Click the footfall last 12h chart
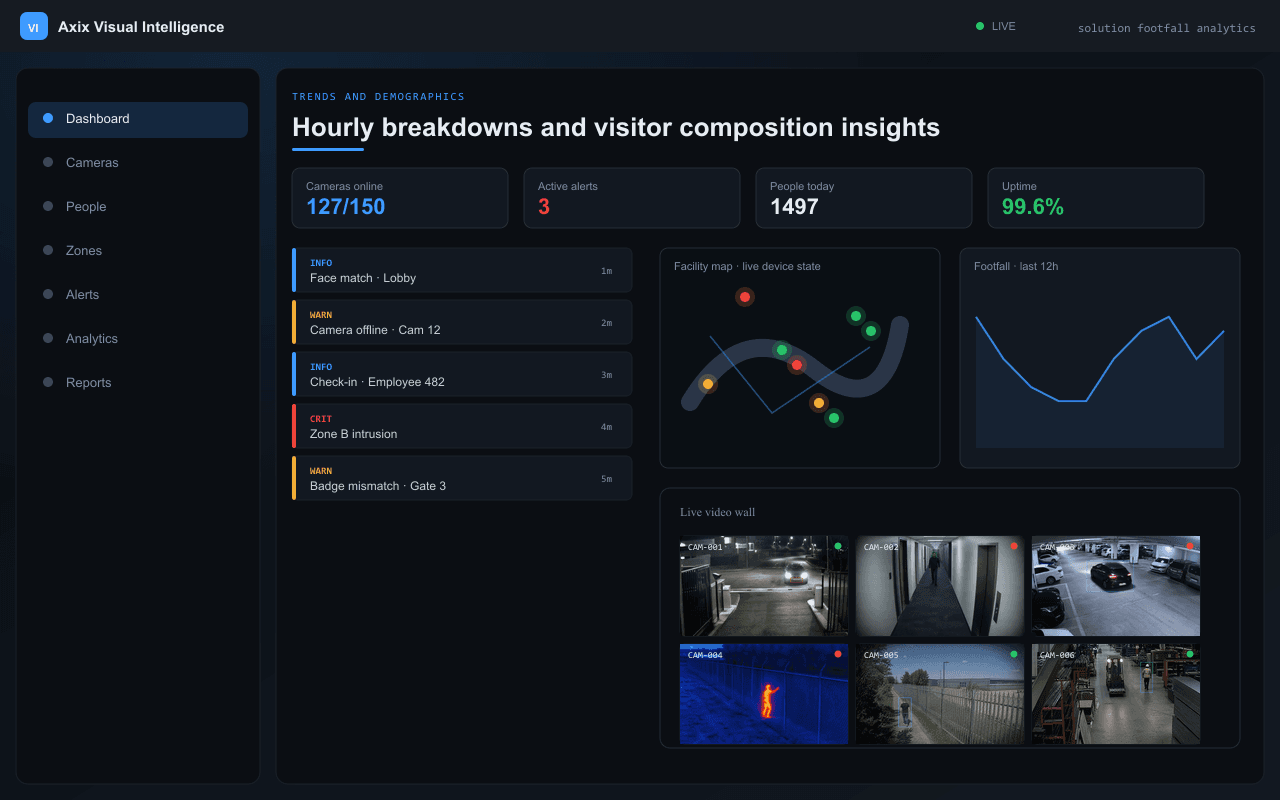This screenshot has height=800, width=1280. [x=1100, y=358]
